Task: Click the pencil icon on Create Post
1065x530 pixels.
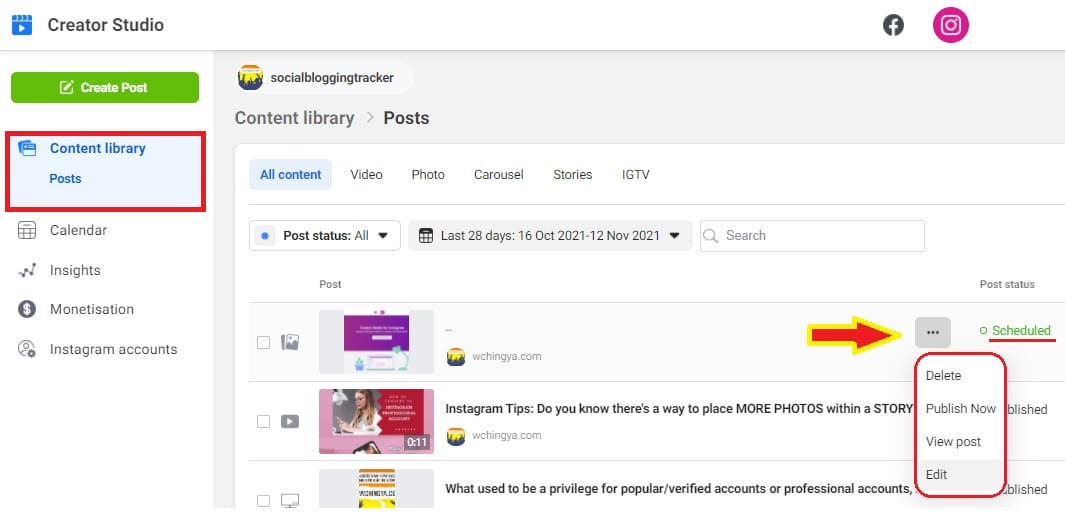Action: [67, 88]
